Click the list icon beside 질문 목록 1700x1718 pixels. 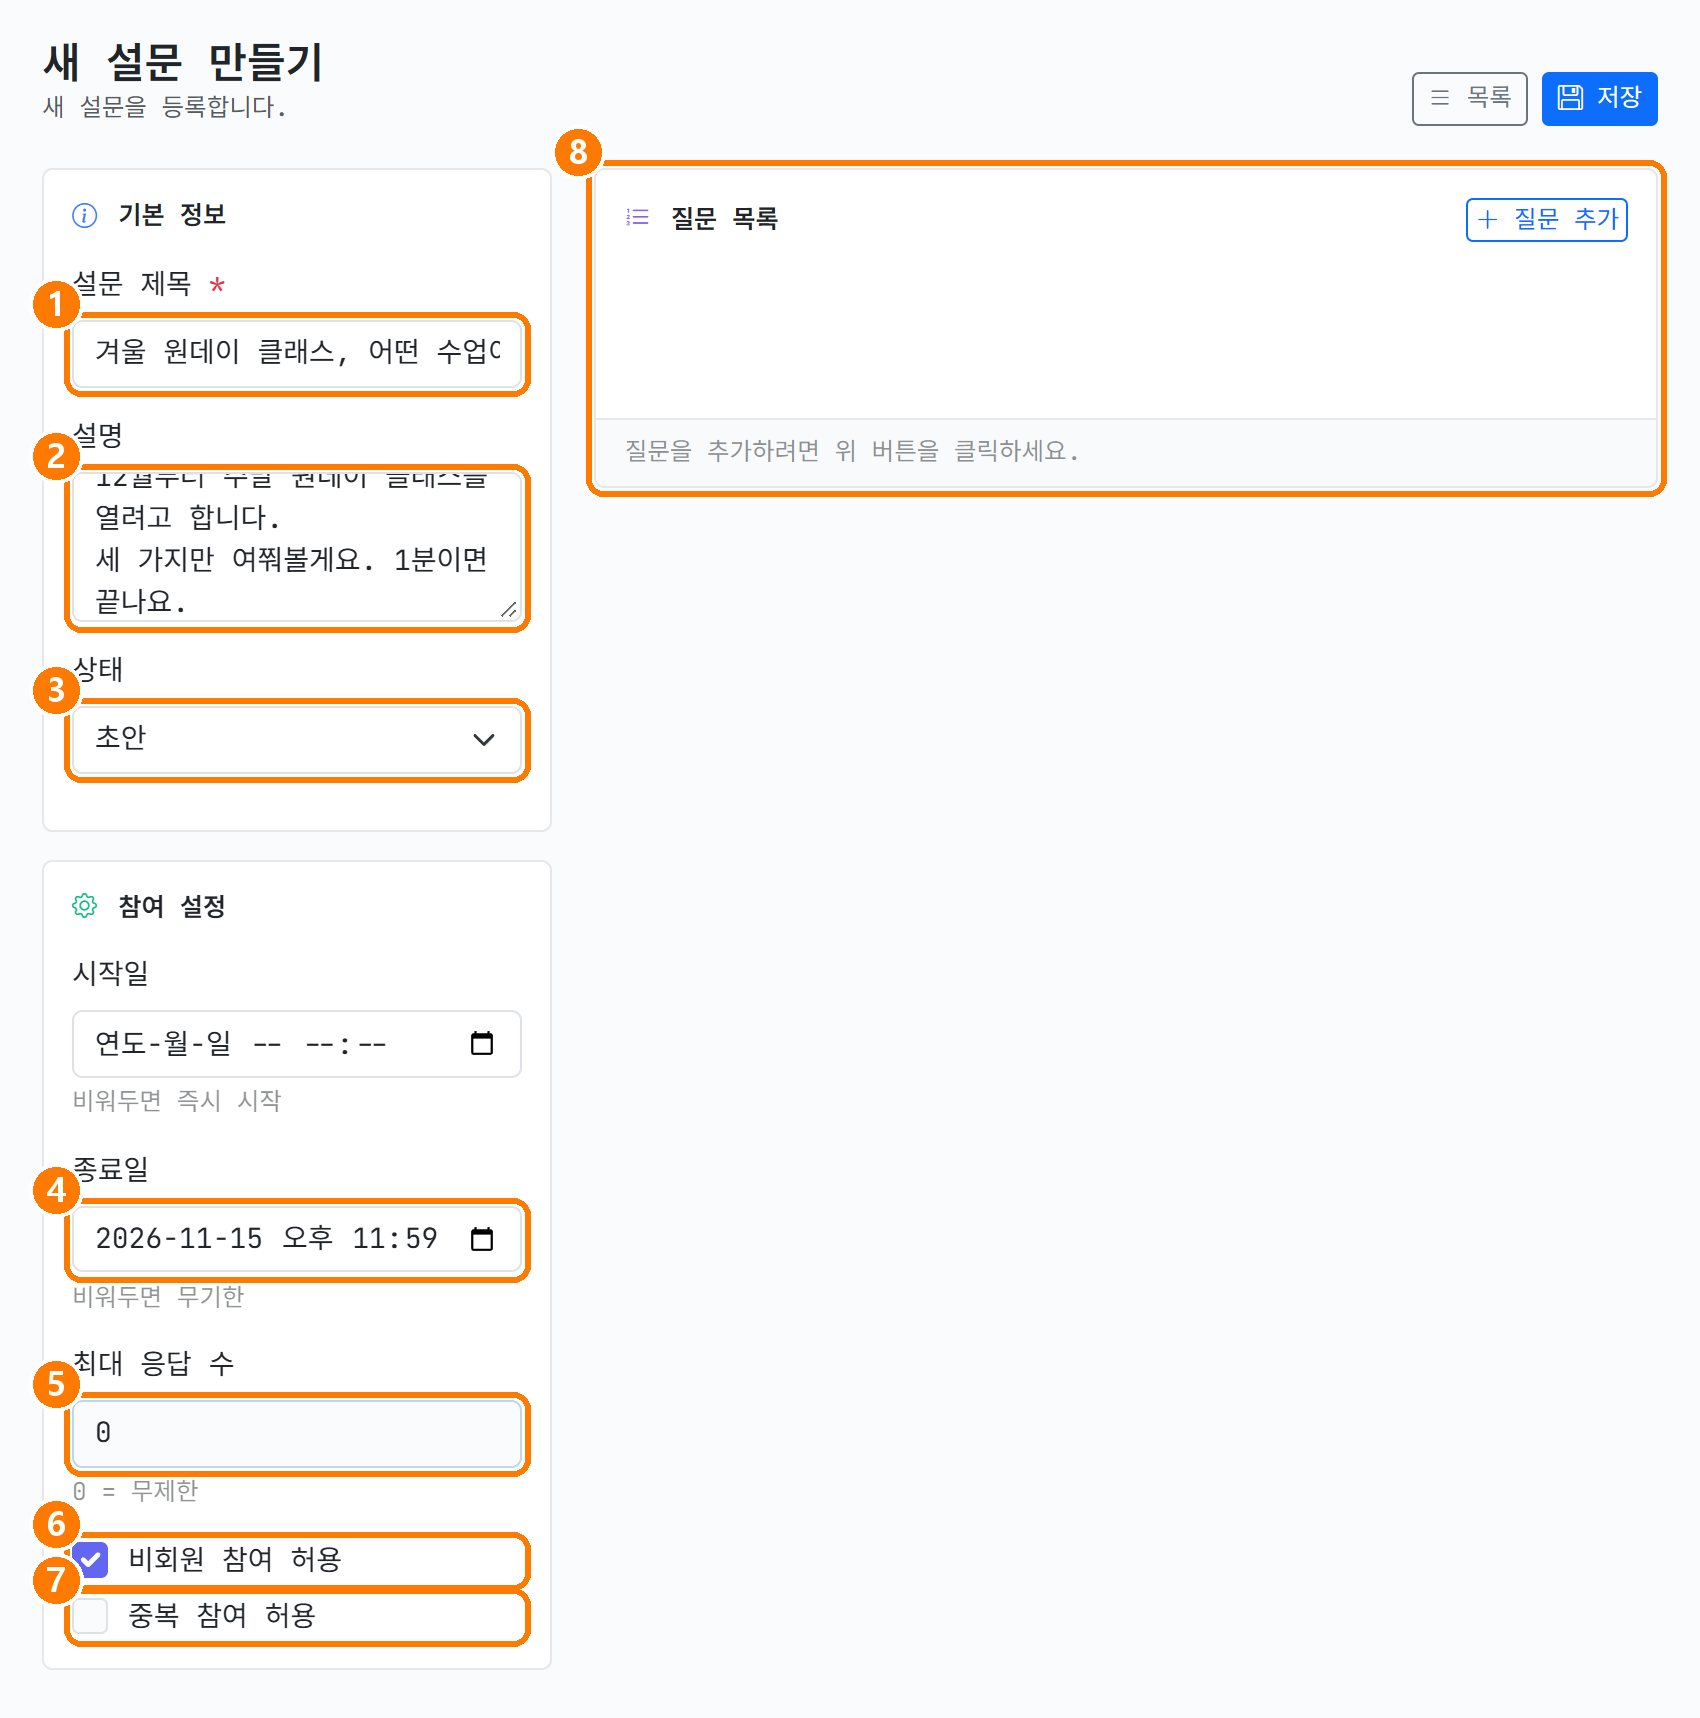(x=638, y=217)
